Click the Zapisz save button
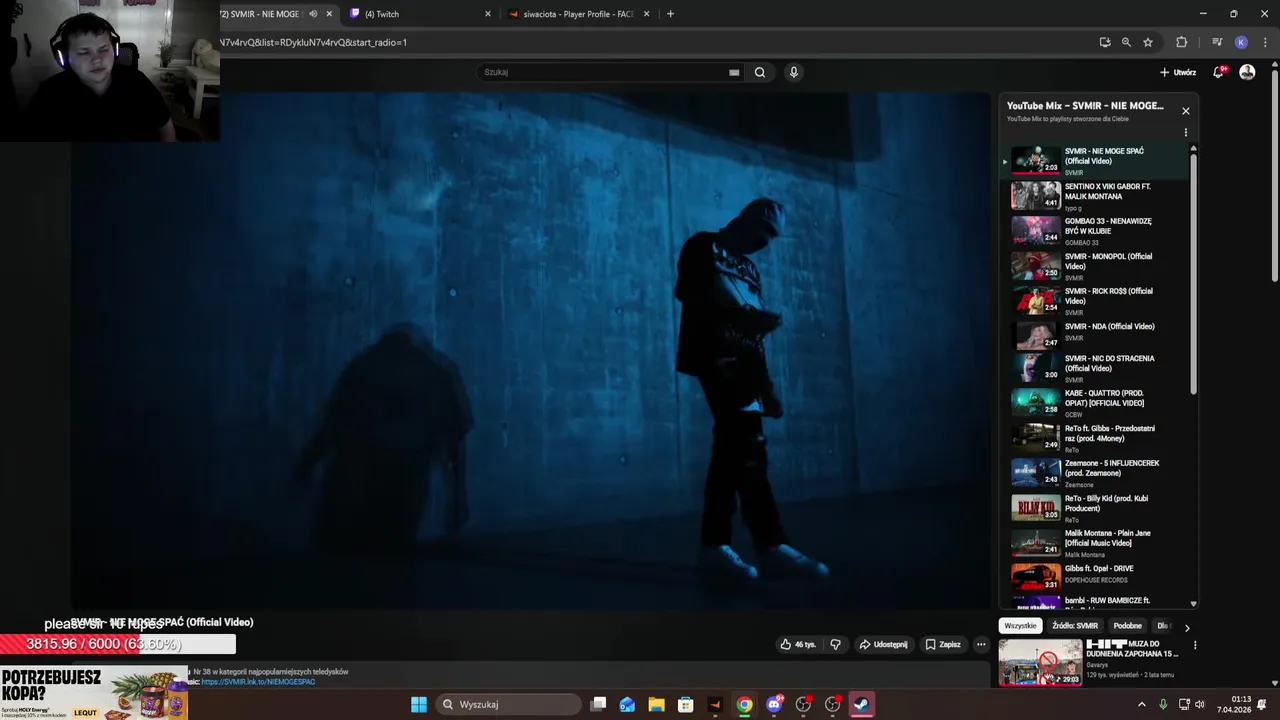The image size is (1280, 720). pos(943,644)
